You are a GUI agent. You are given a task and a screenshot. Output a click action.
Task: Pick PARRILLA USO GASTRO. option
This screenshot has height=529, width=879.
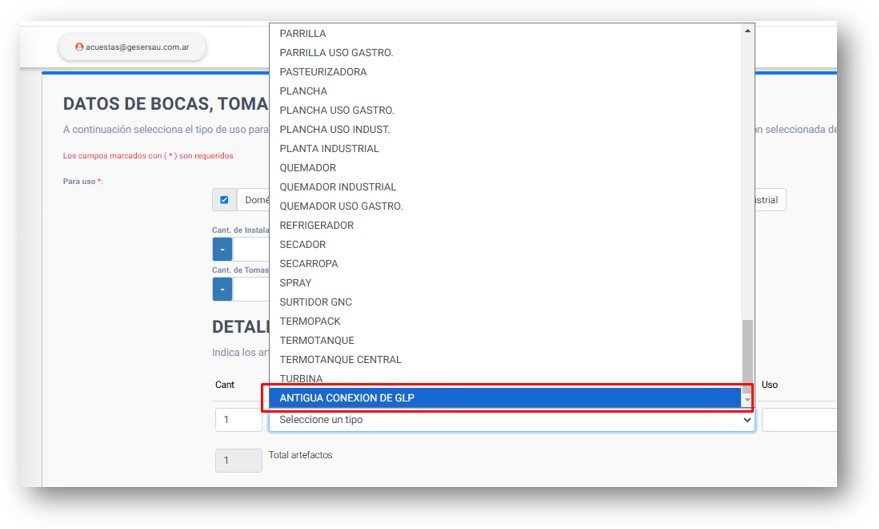click(337, 53)
